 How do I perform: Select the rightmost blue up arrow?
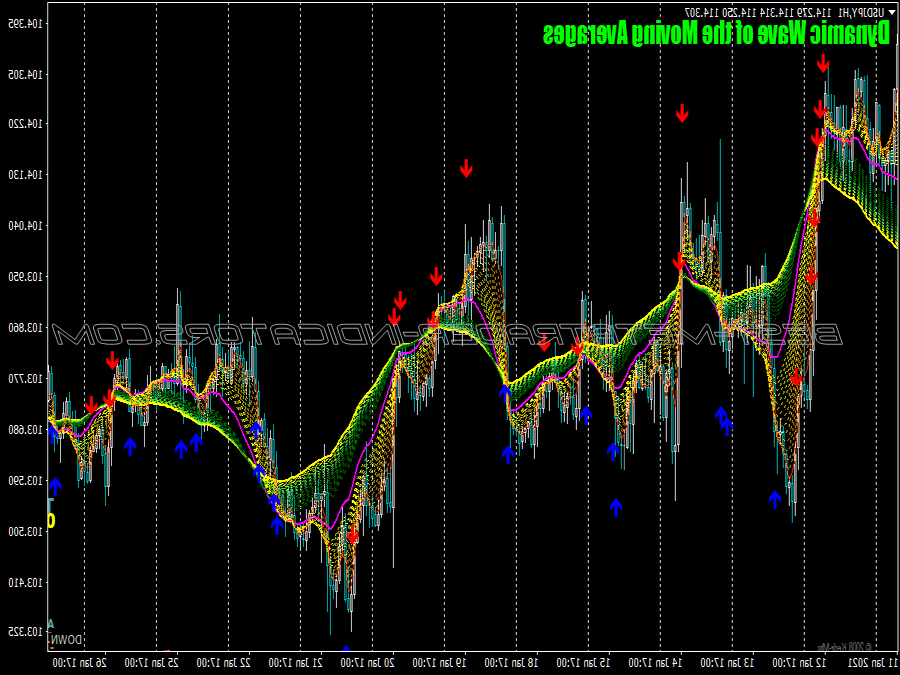pyautogui.click(x=775, y=499)
